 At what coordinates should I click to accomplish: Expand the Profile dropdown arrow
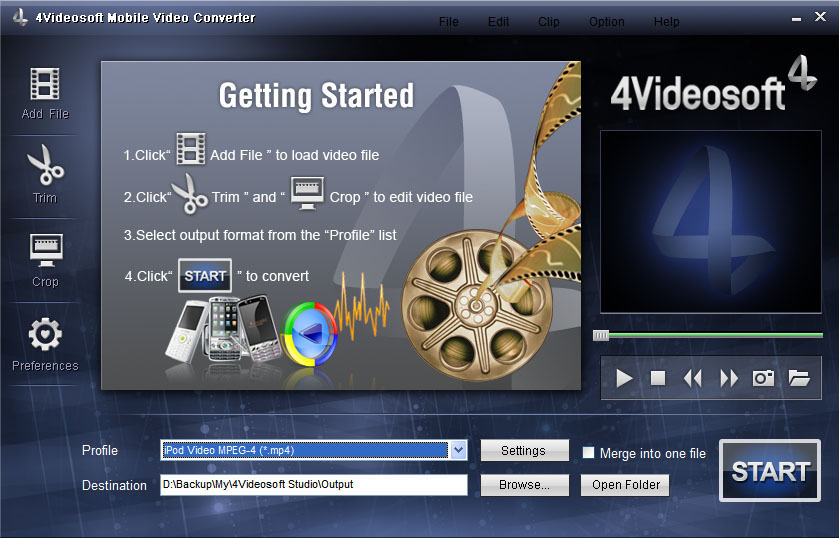[x=459, y=450]
